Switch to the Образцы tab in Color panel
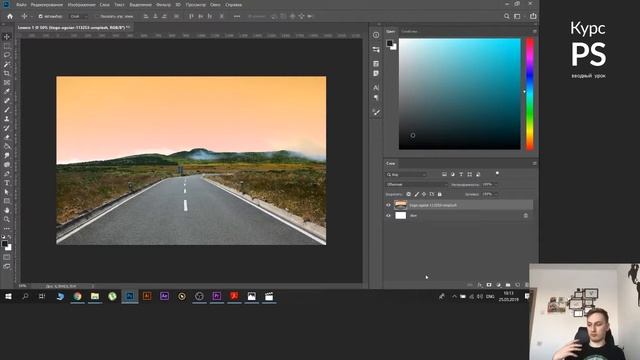The width and height of the screenshot is (640, 360). coord(409,31)
